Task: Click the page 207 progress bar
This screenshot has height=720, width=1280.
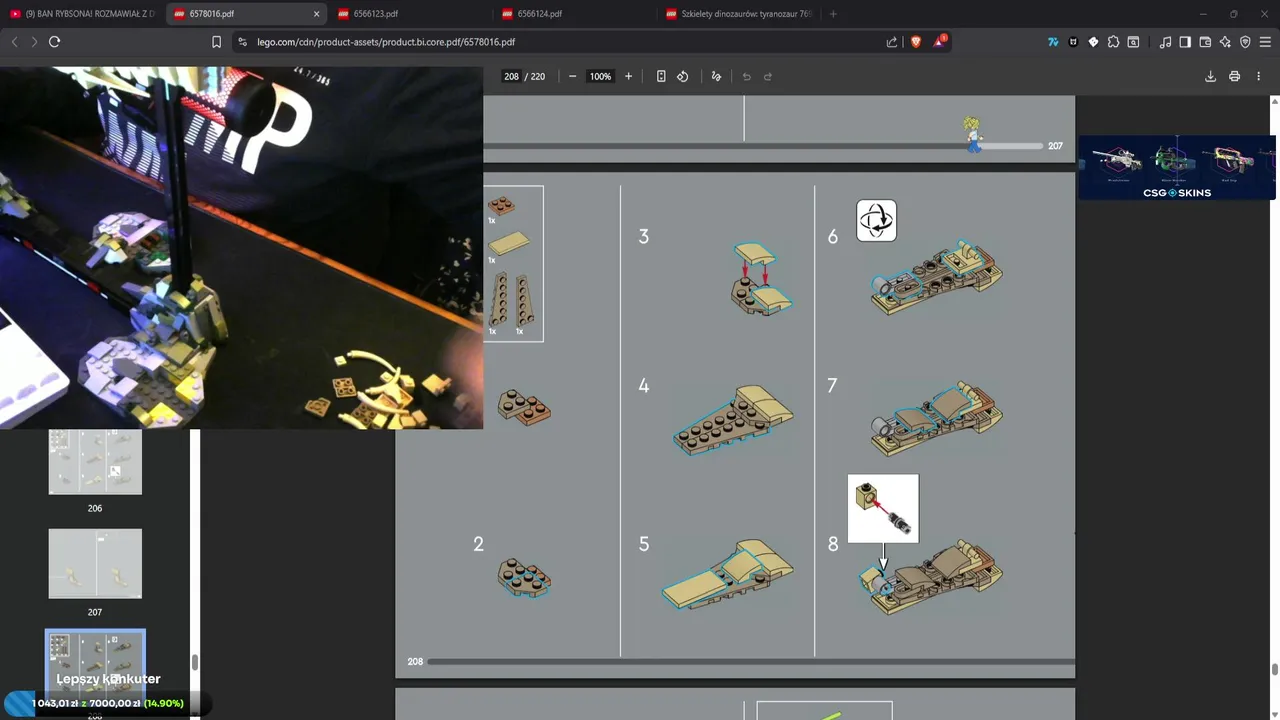Action: pyautogui.click(x=765, y=146)
